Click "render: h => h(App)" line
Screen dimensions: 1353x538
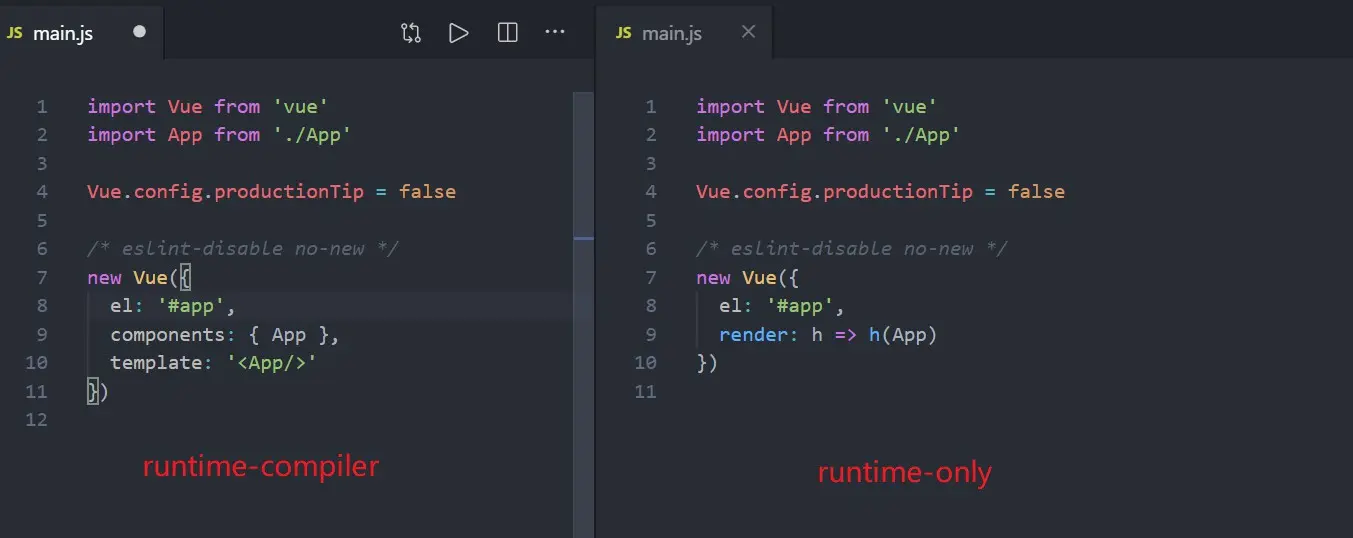pyautogui.click(x=828, y=335)
